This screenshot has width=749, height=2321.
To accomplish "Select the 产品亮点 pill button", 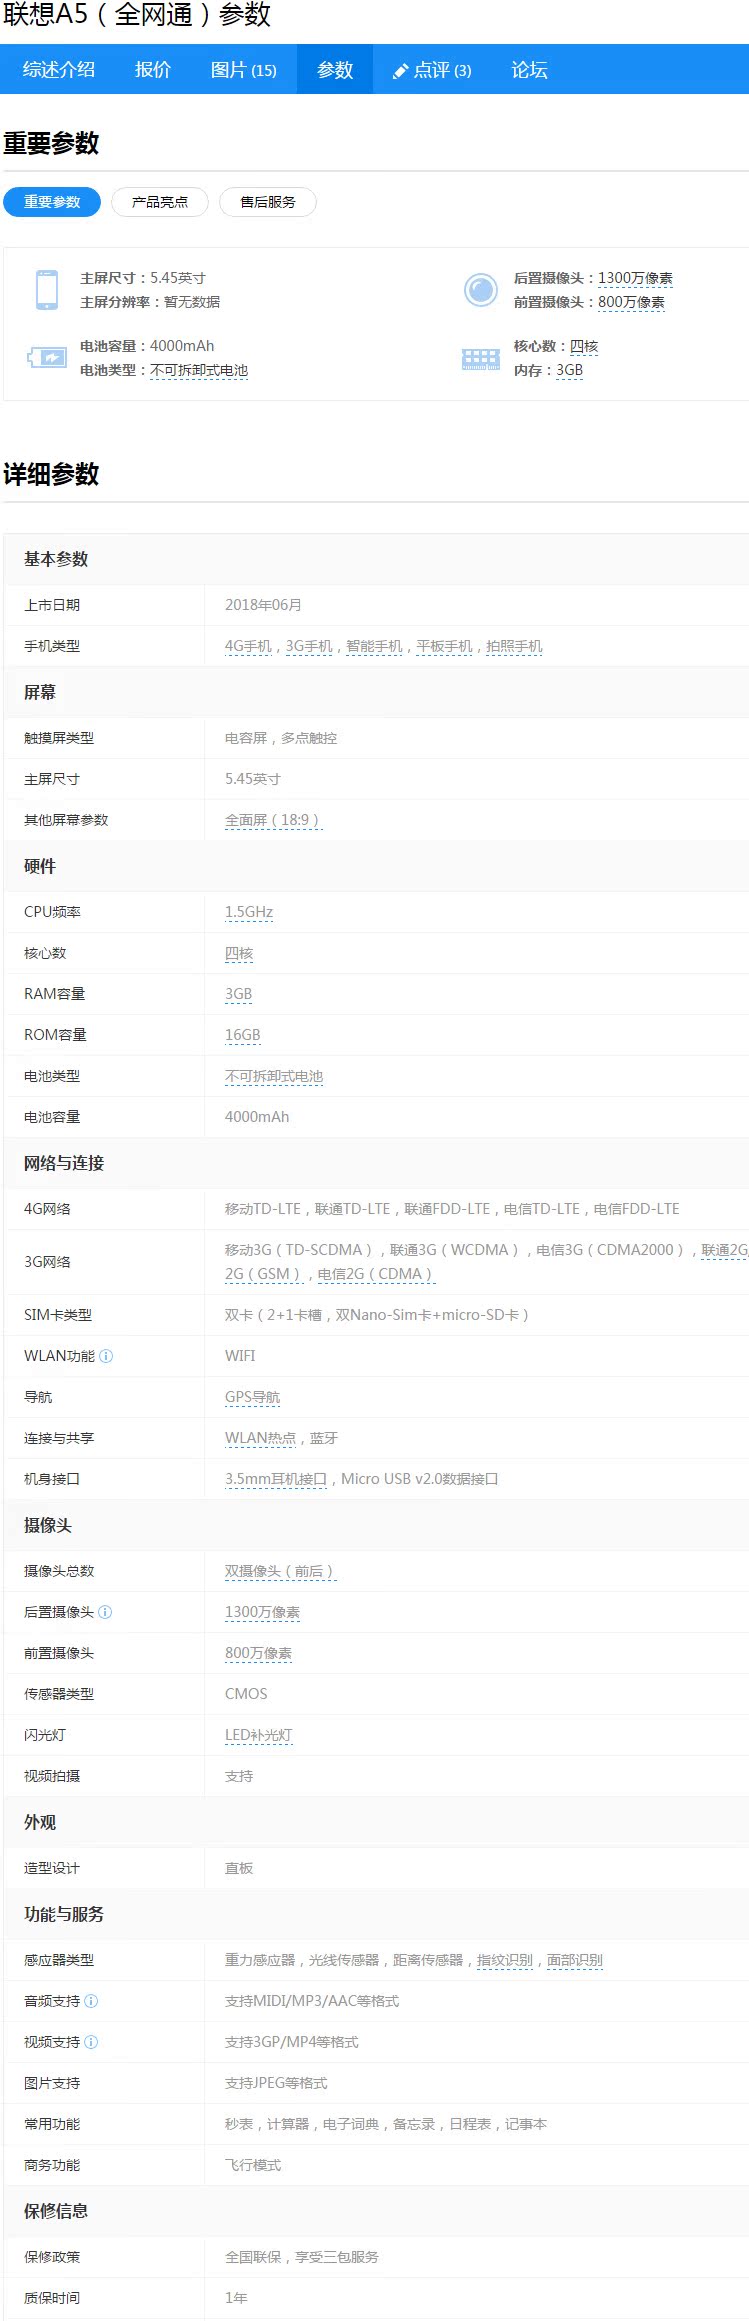I will (160, 202).
